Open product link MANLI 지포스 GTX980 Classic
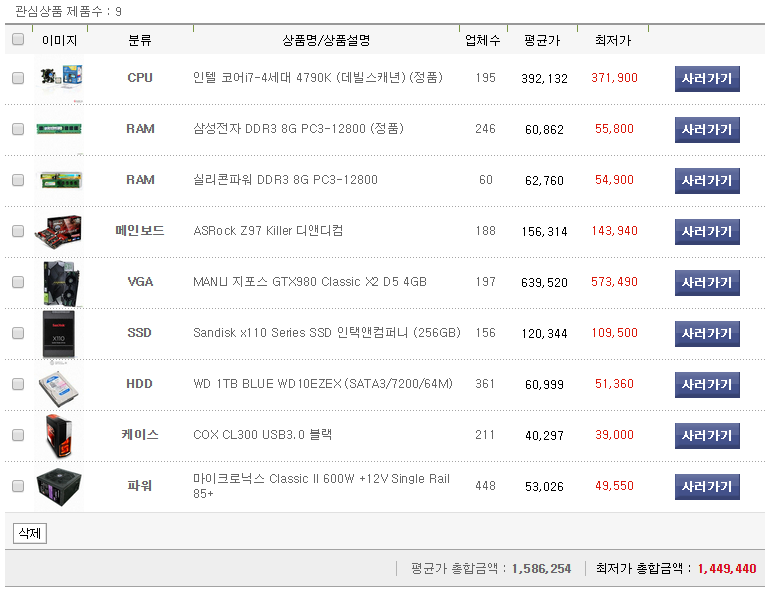 tap(310, 282)
